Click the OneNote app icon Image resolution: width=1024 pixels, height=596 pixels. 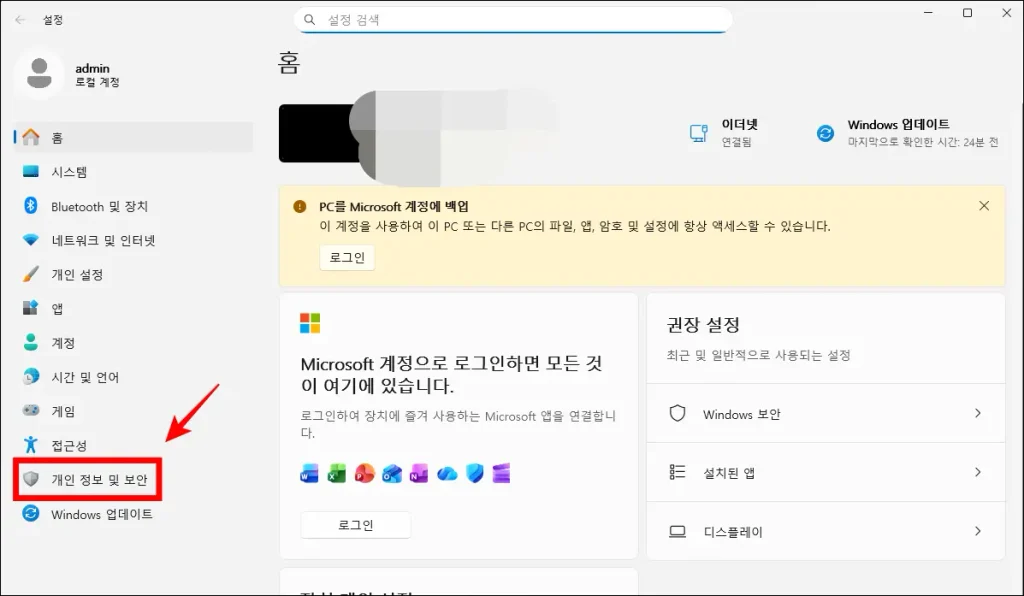[419, 474]
